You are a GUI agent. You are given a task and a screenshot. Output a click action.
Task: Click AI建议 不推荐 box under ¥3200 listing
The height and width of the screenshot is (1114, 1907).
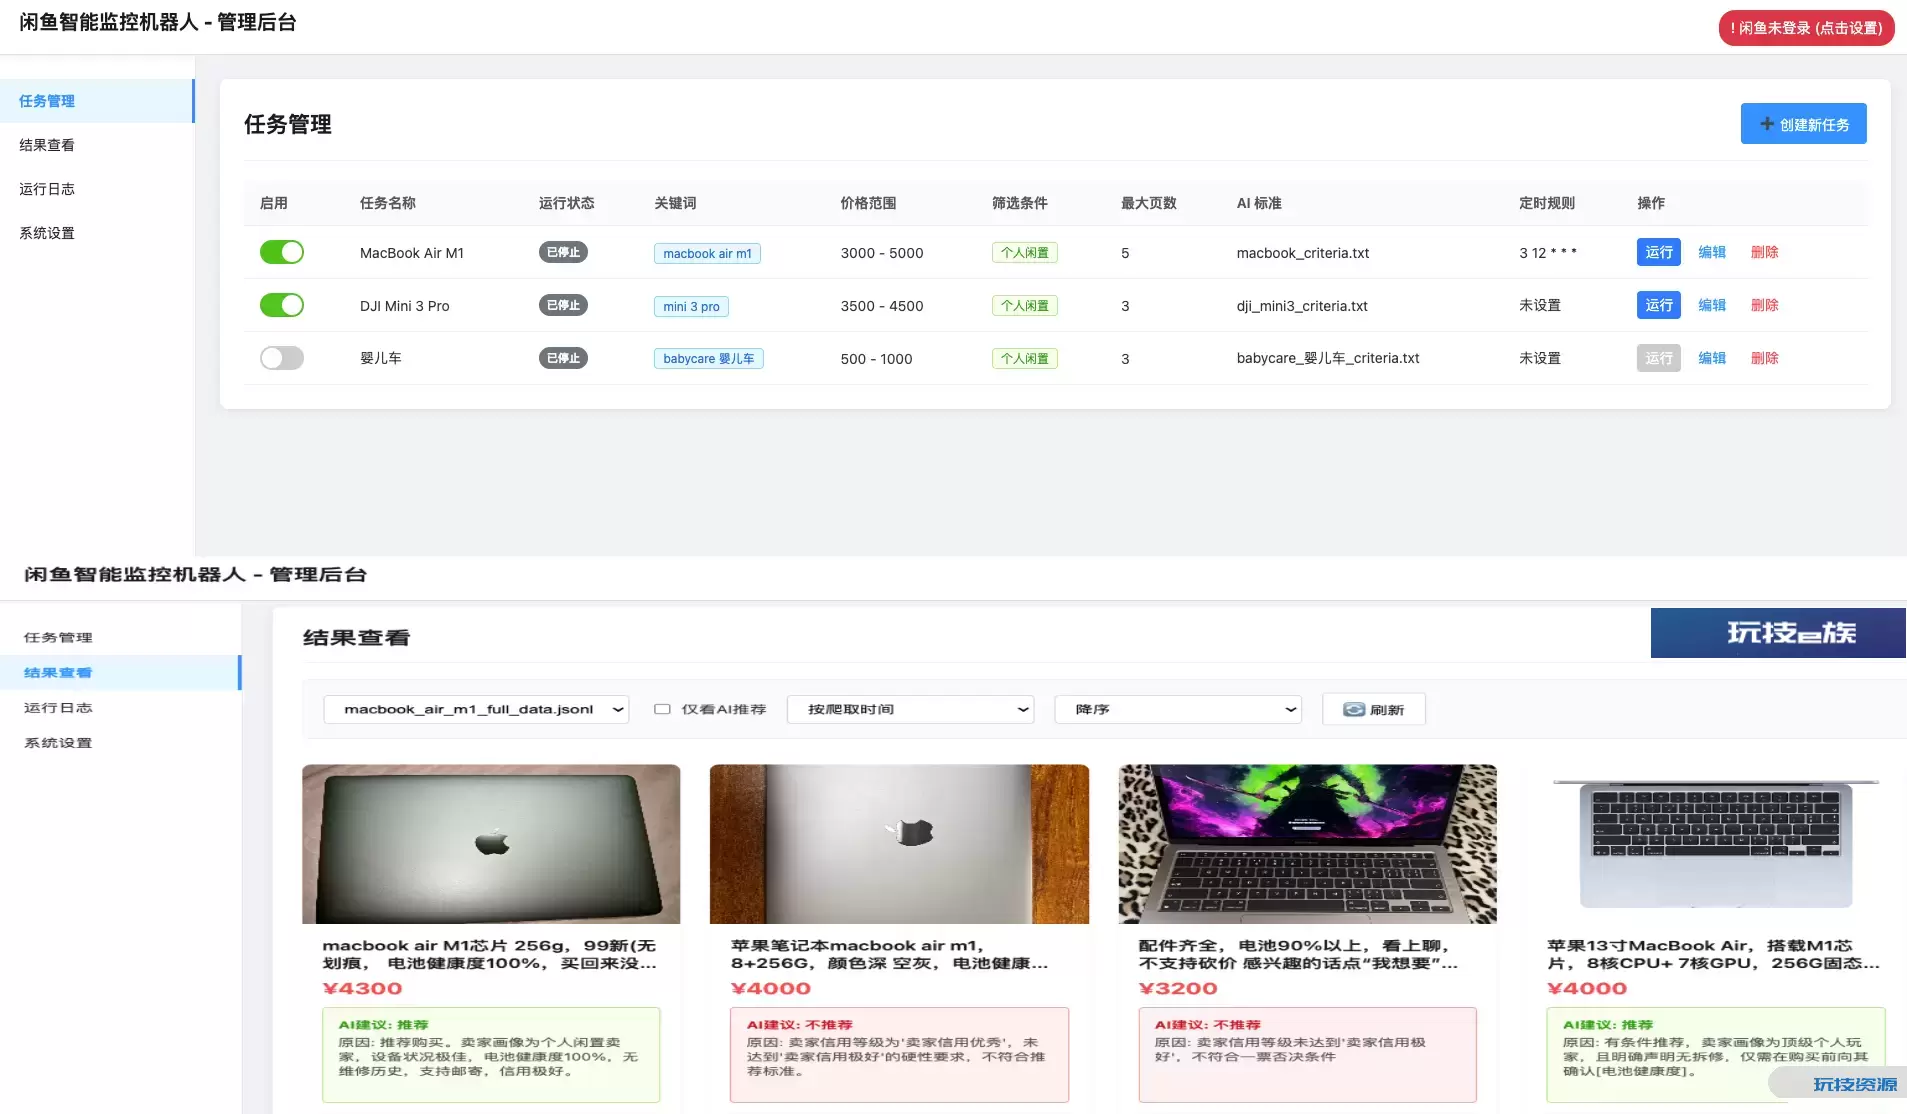1308,1054
